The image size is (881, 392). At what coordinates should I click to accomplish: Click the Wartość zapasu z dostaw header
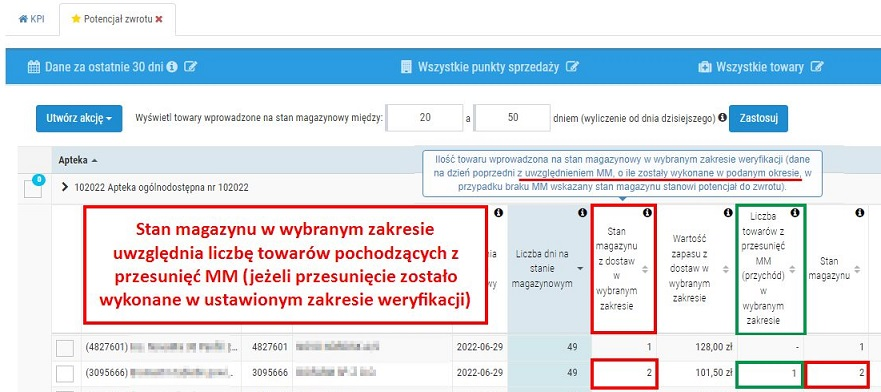pyautogui.click(x=689, y=268)
